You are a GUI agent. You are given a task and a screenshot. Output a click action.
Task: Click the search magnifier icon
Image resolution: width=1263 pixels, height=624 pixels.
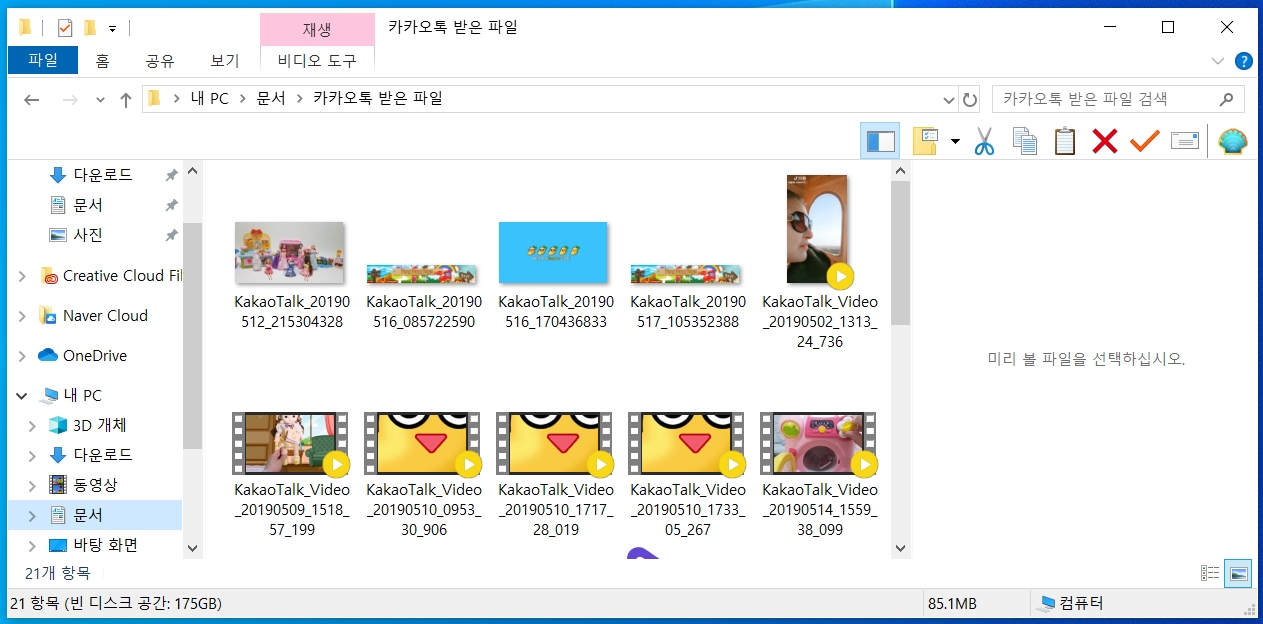tap(1227, 99)
